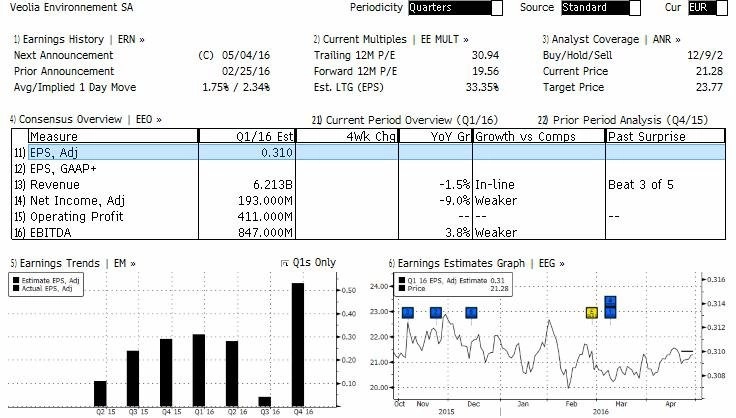
Task: Open Earnings Trends EM section
Action: tap(73, 263)
